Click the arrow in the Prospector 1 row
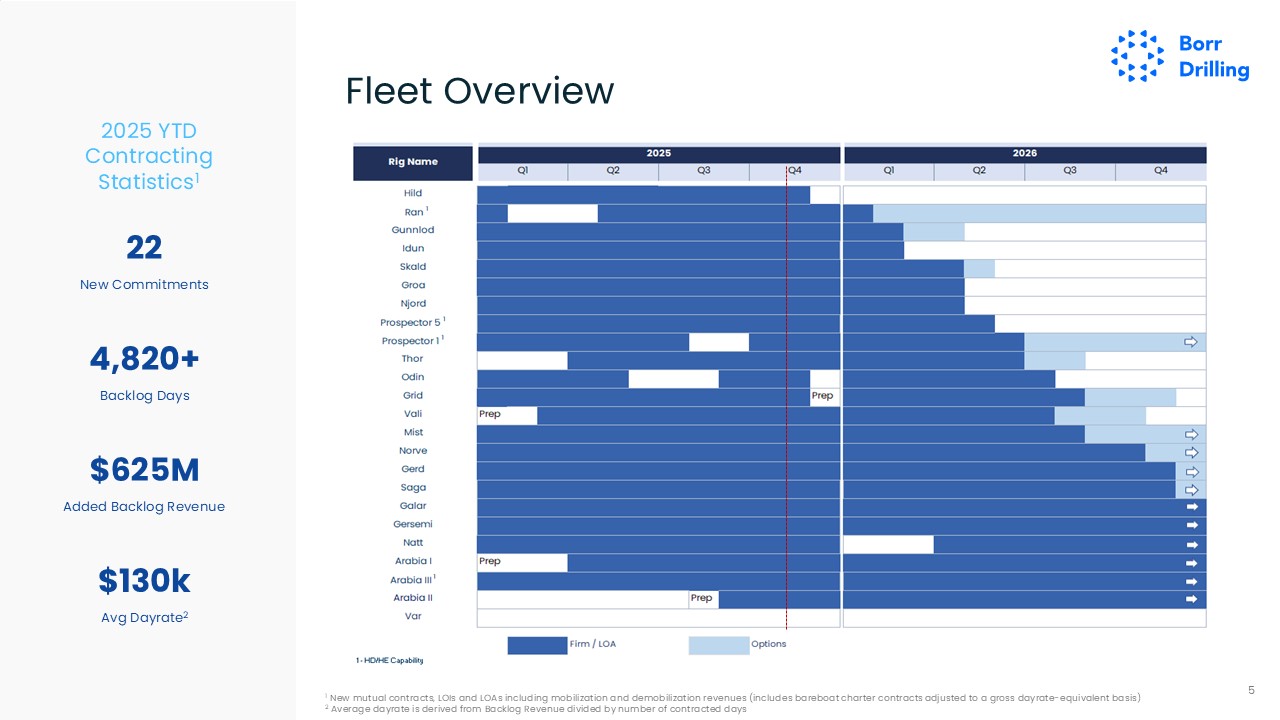Screen dimensions: 1280x720 coord(1190,342)
